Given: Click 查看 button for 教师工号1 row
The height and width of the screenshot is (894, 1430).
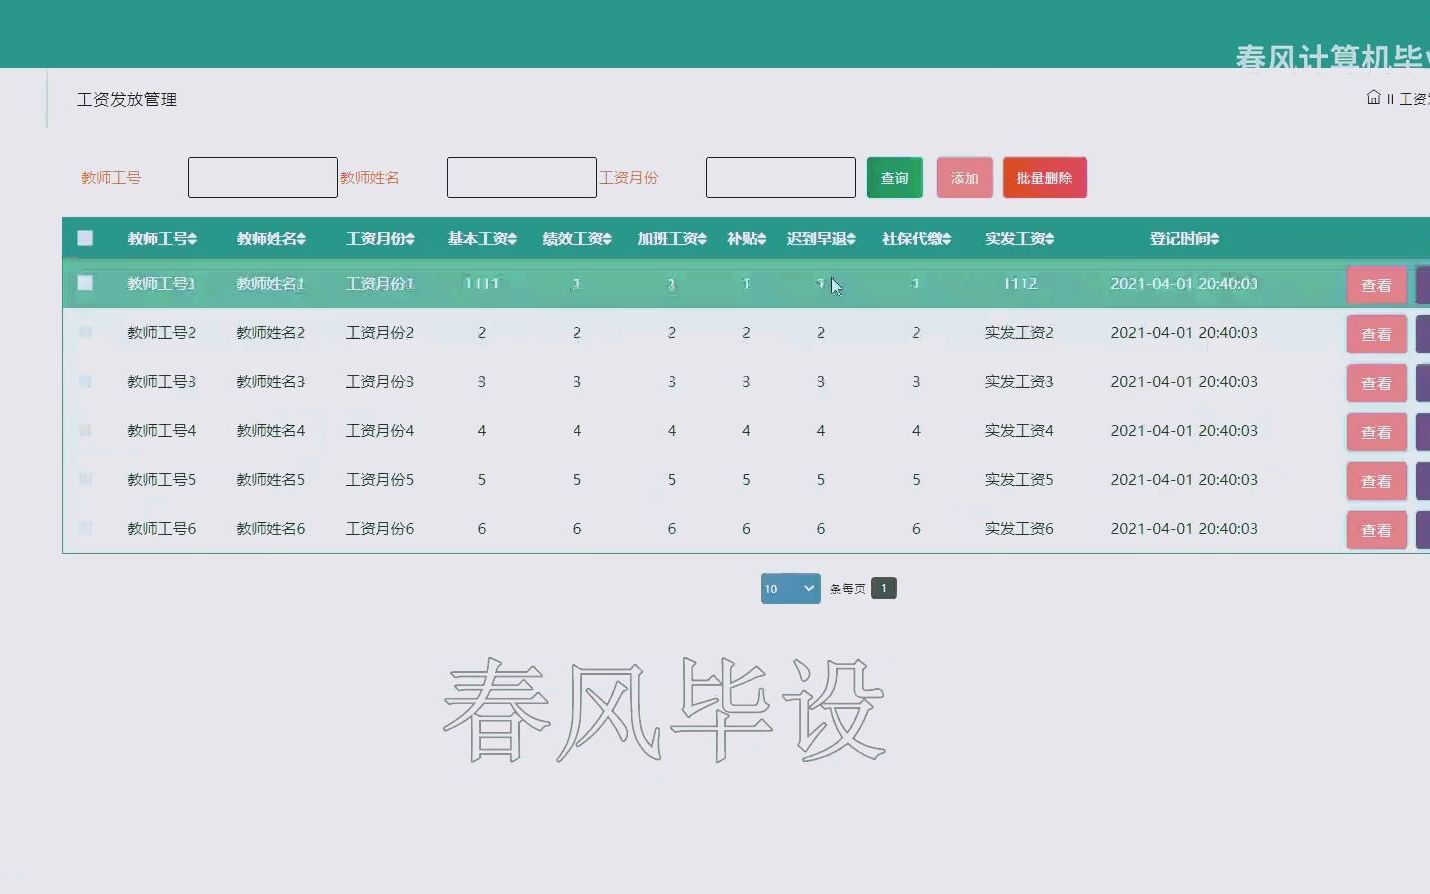Looking at the screenshot, I should tap(1376, 285).
